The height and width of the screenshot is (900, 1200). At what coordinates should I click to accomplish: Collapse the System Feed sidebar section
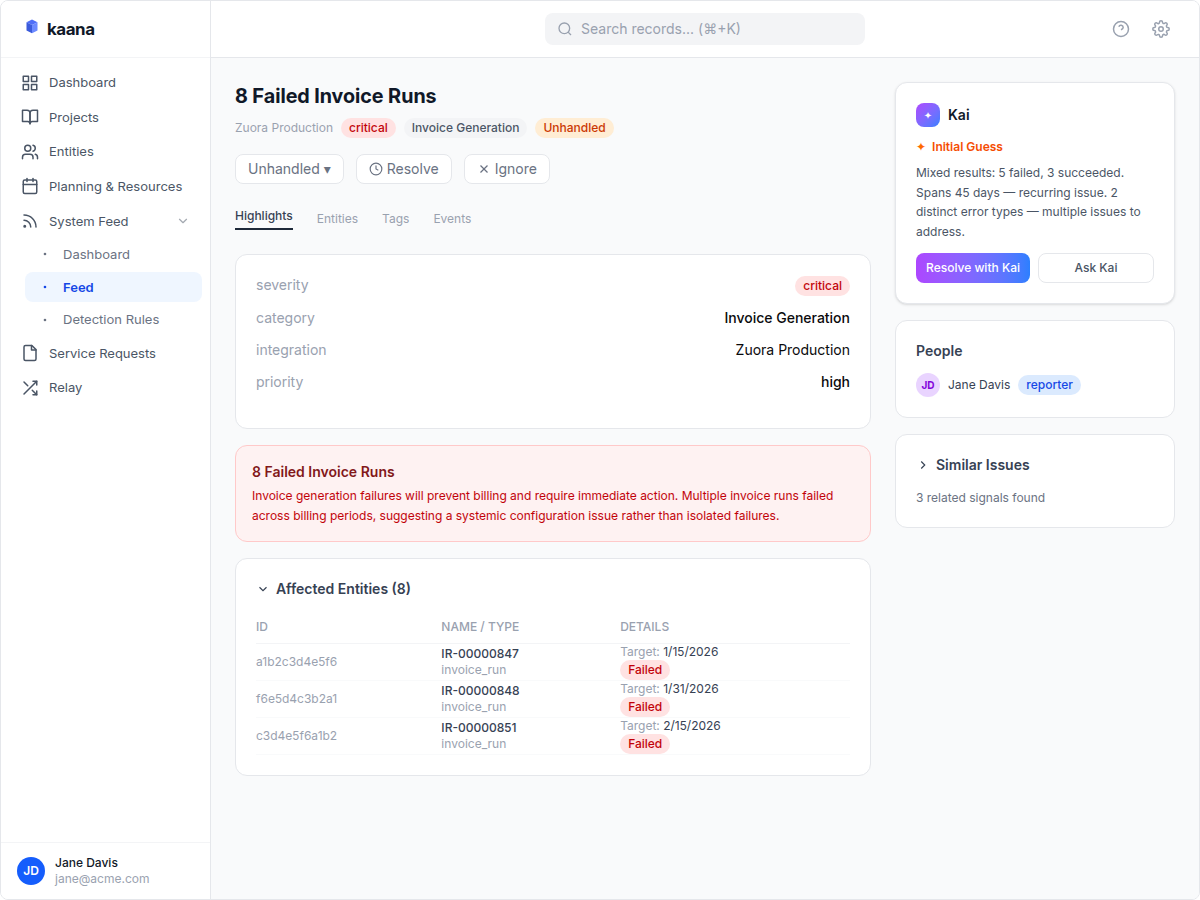[183, 222]
